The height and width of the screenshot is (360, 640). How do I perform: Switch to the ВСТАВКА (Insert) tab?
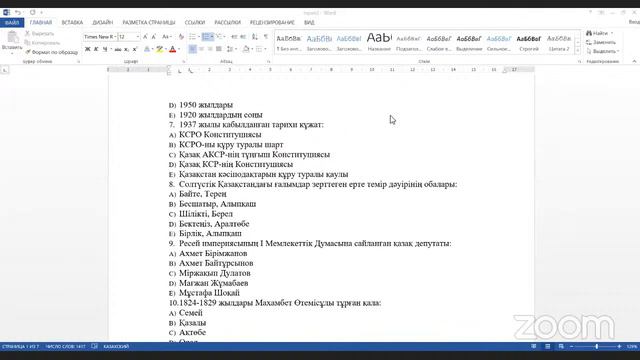[72, 22]
